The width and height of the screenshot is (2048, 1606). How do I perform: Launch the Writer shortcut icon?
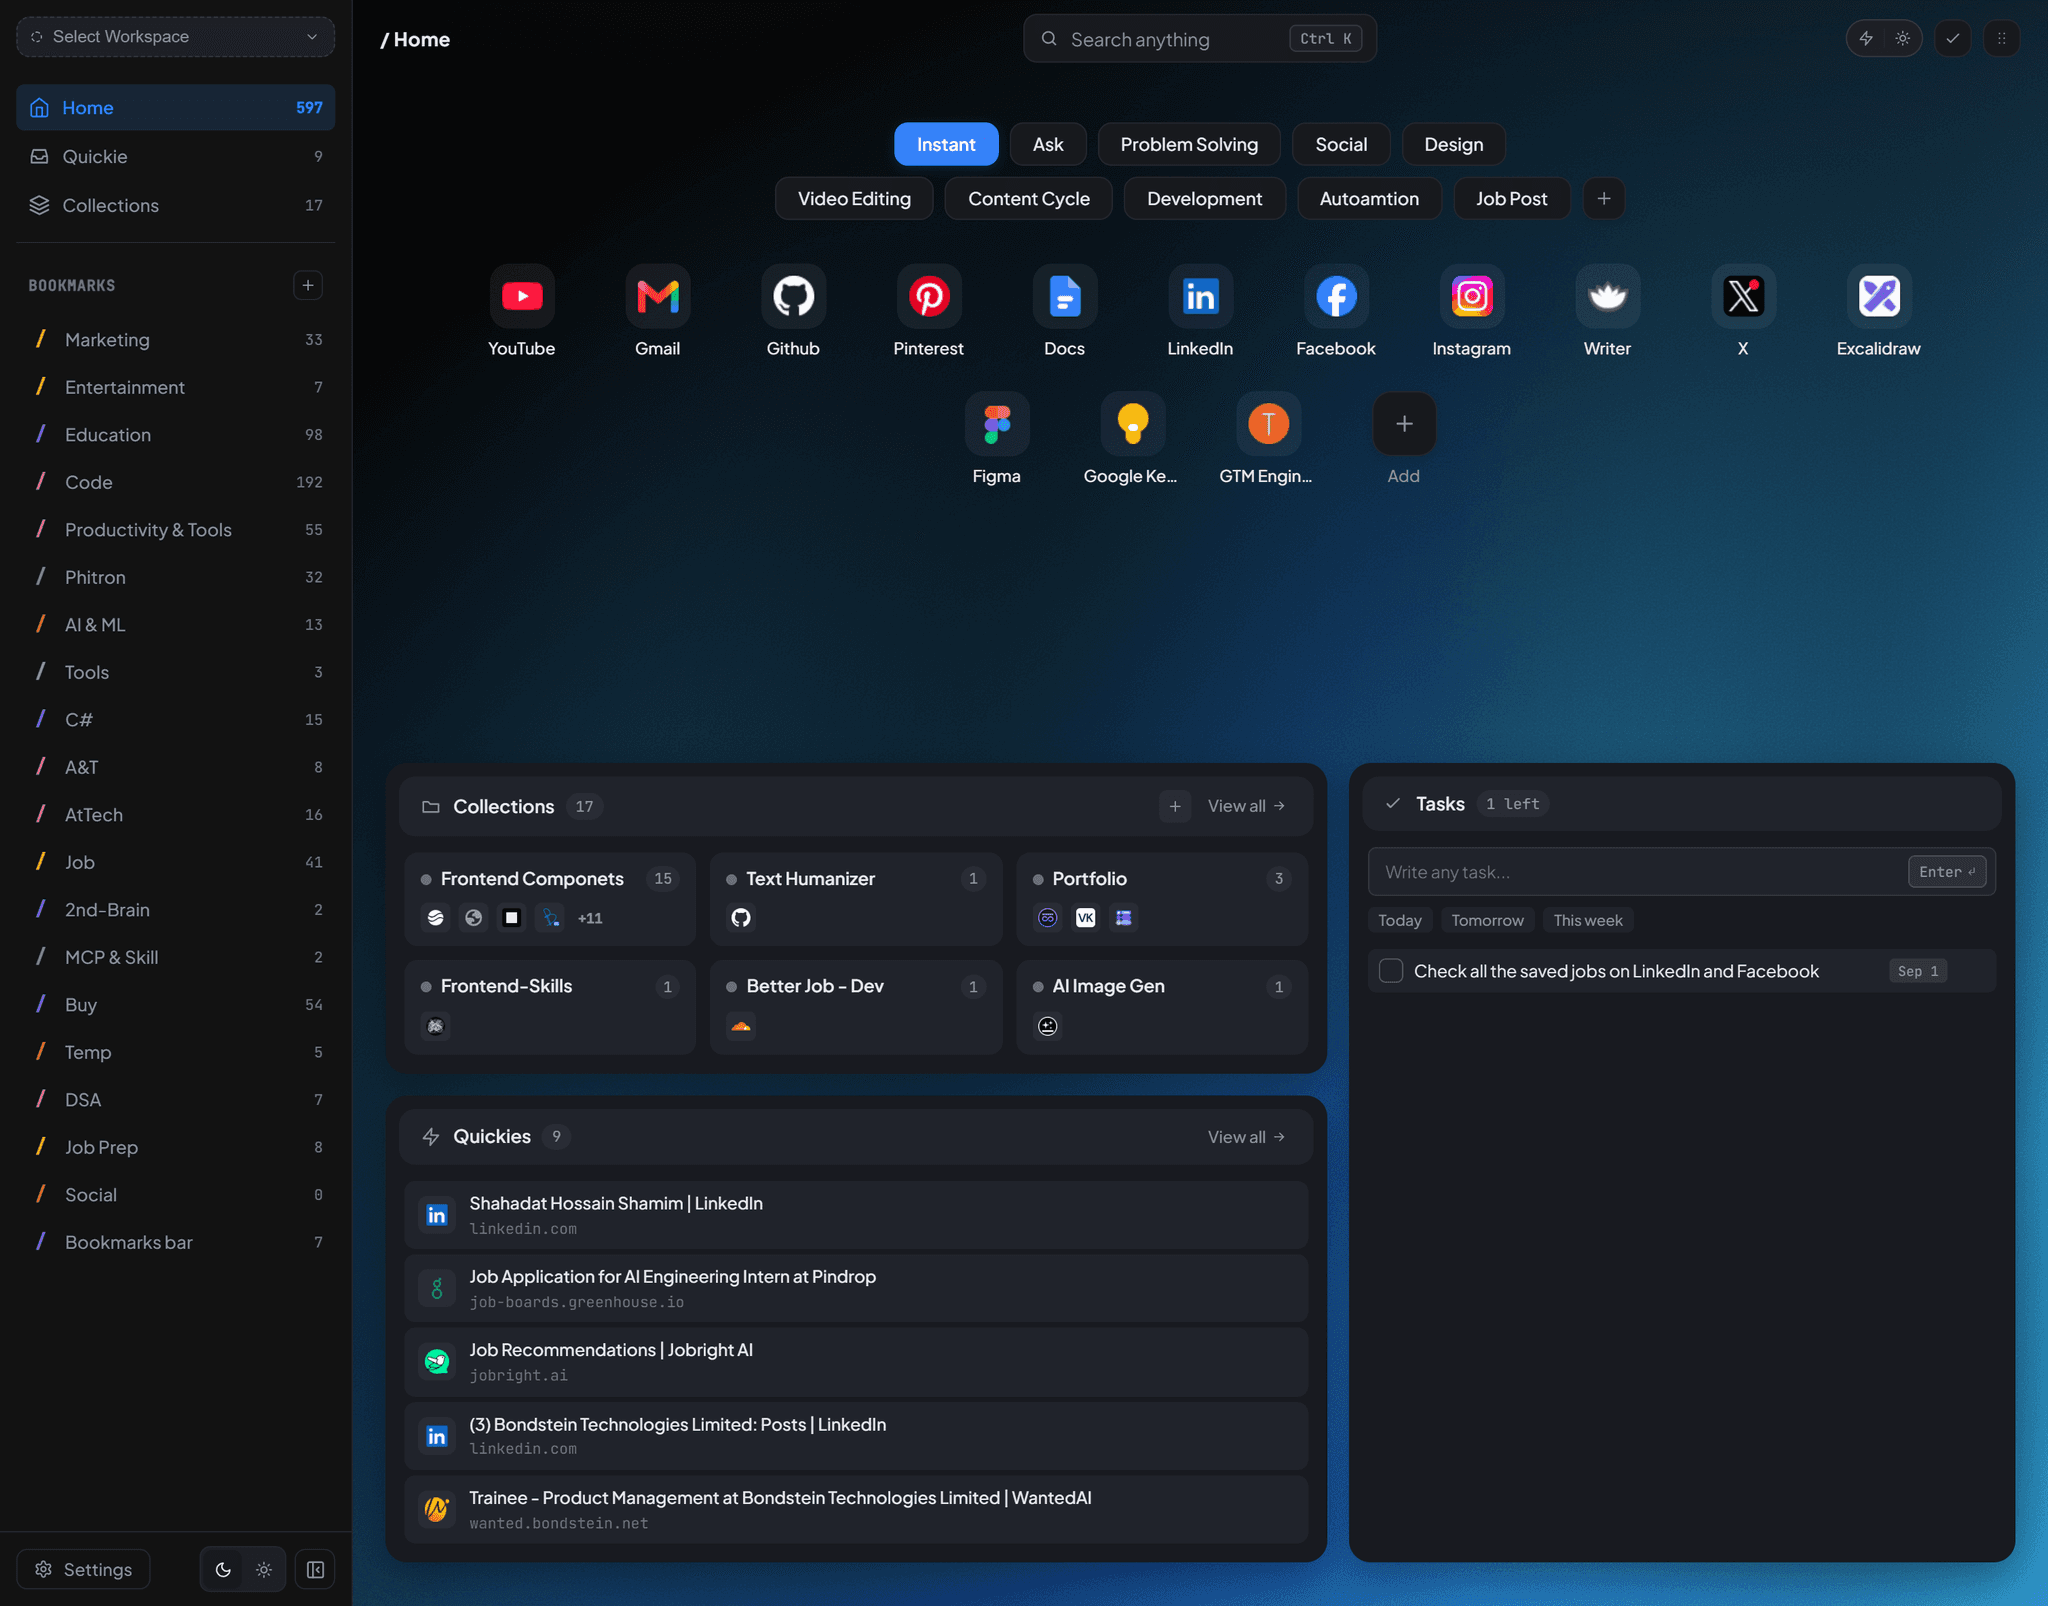click(1608, 296)
